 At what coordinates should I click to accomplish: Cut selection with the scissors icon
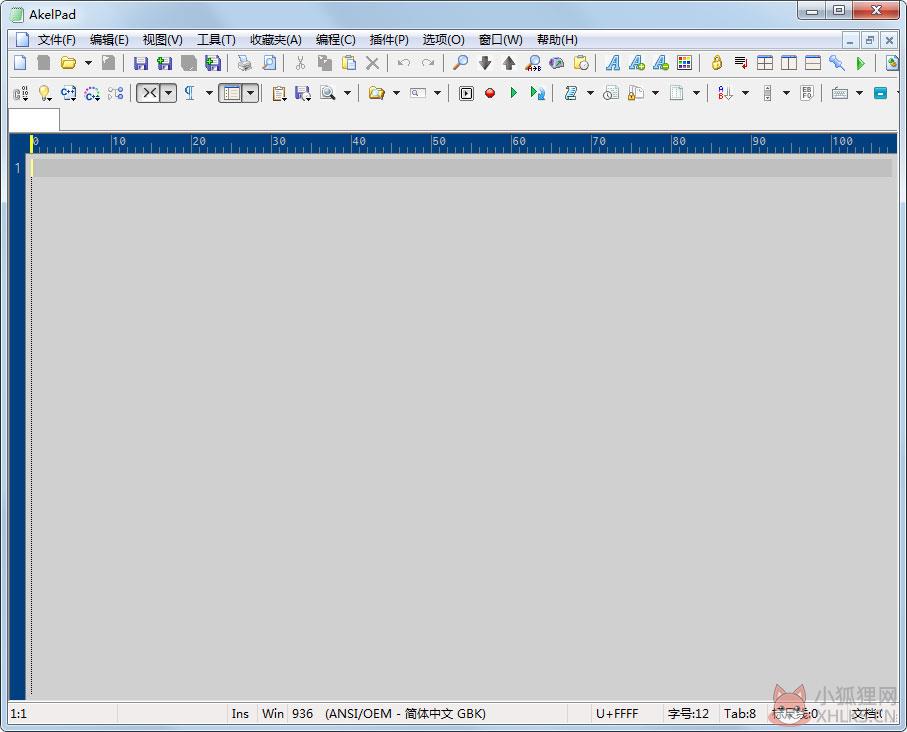point(300,62)
